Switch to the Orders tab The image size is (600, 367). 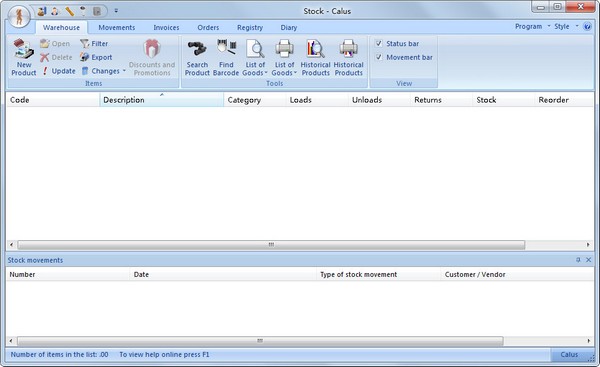click(x=208, y=28)
